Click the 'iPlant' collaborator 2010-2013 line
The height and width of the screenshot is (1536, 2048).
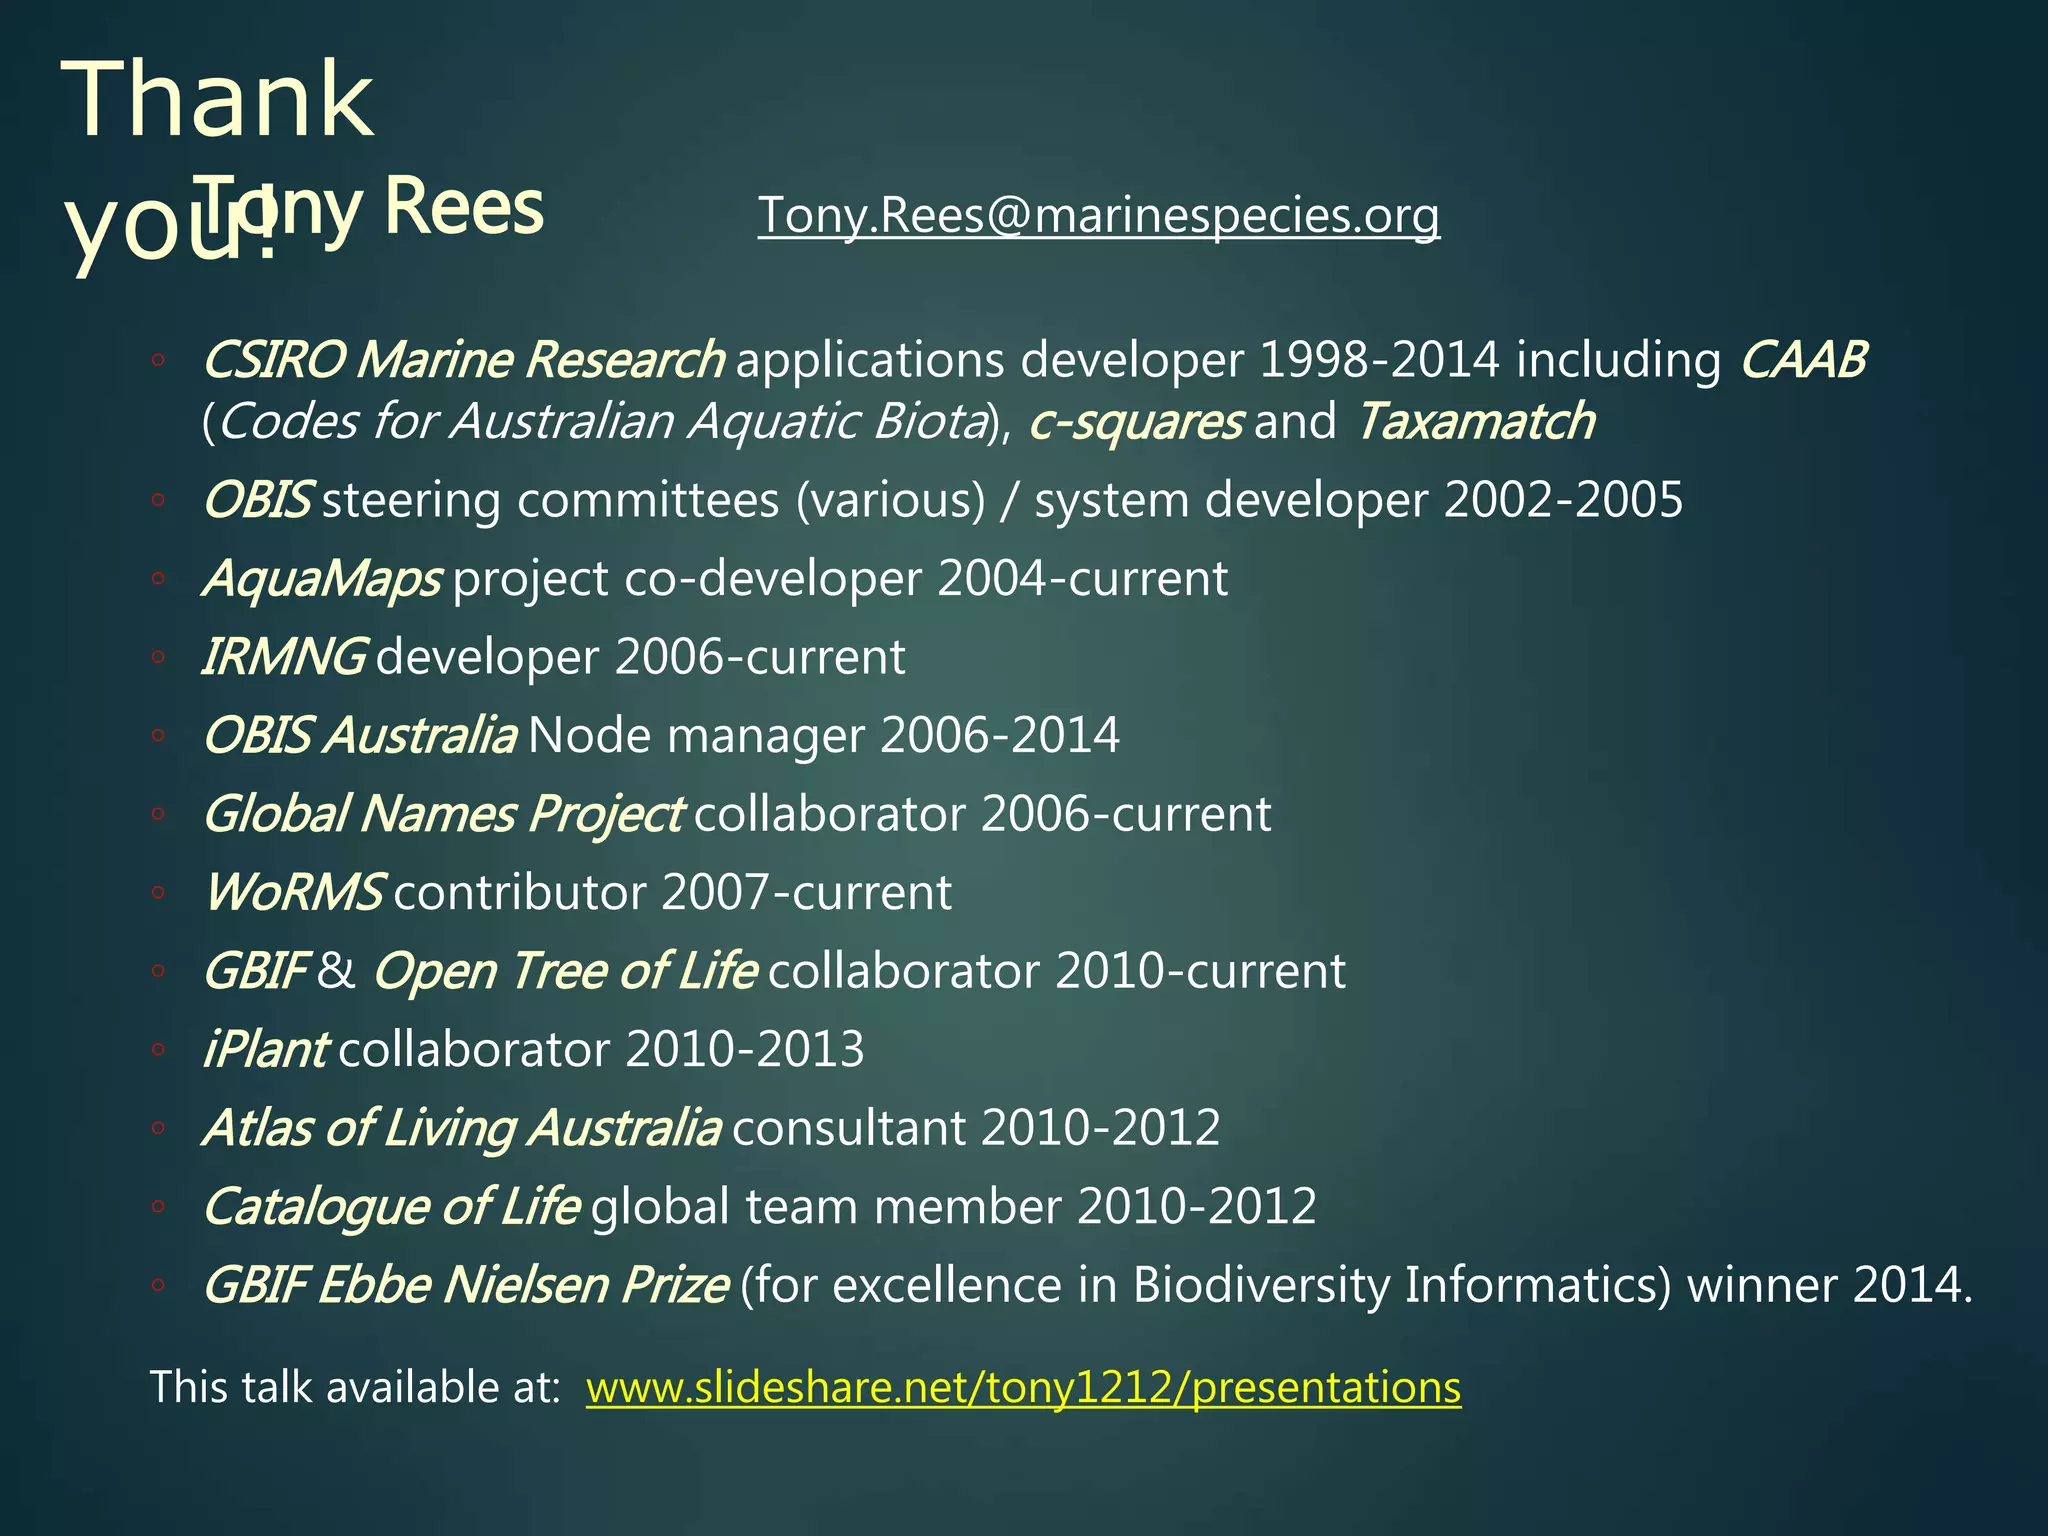[x=534, y=1049]
